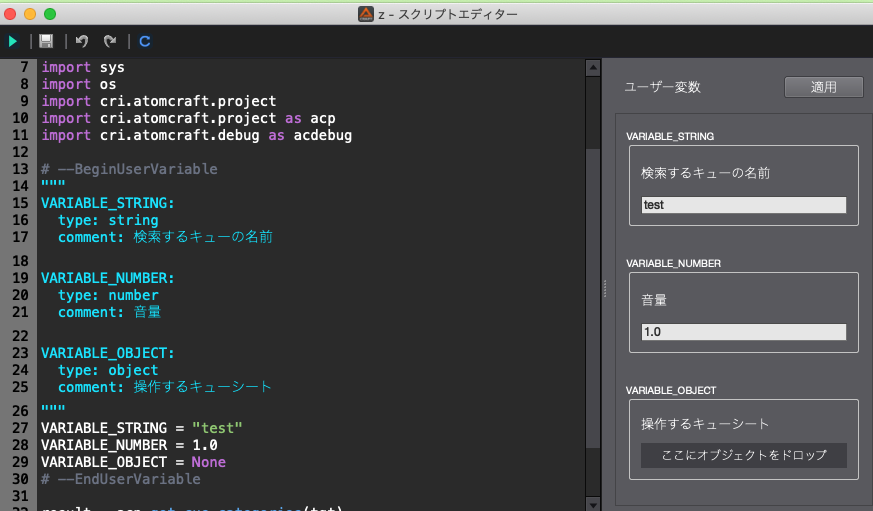Click line "import cri.atomcraft.project as acp"

(188, 119)
